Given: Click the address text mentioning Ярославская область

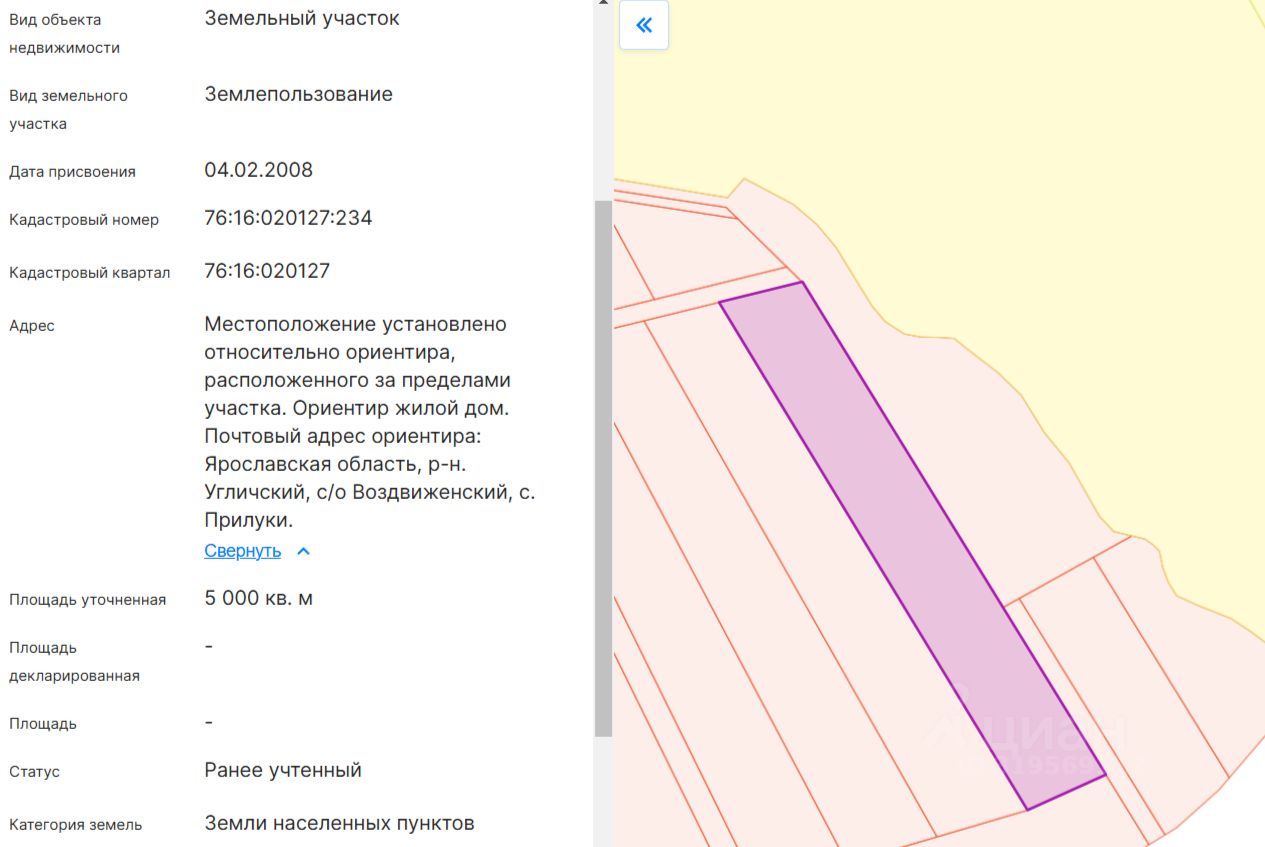Looking at the screenshot, I should [371, 422].
